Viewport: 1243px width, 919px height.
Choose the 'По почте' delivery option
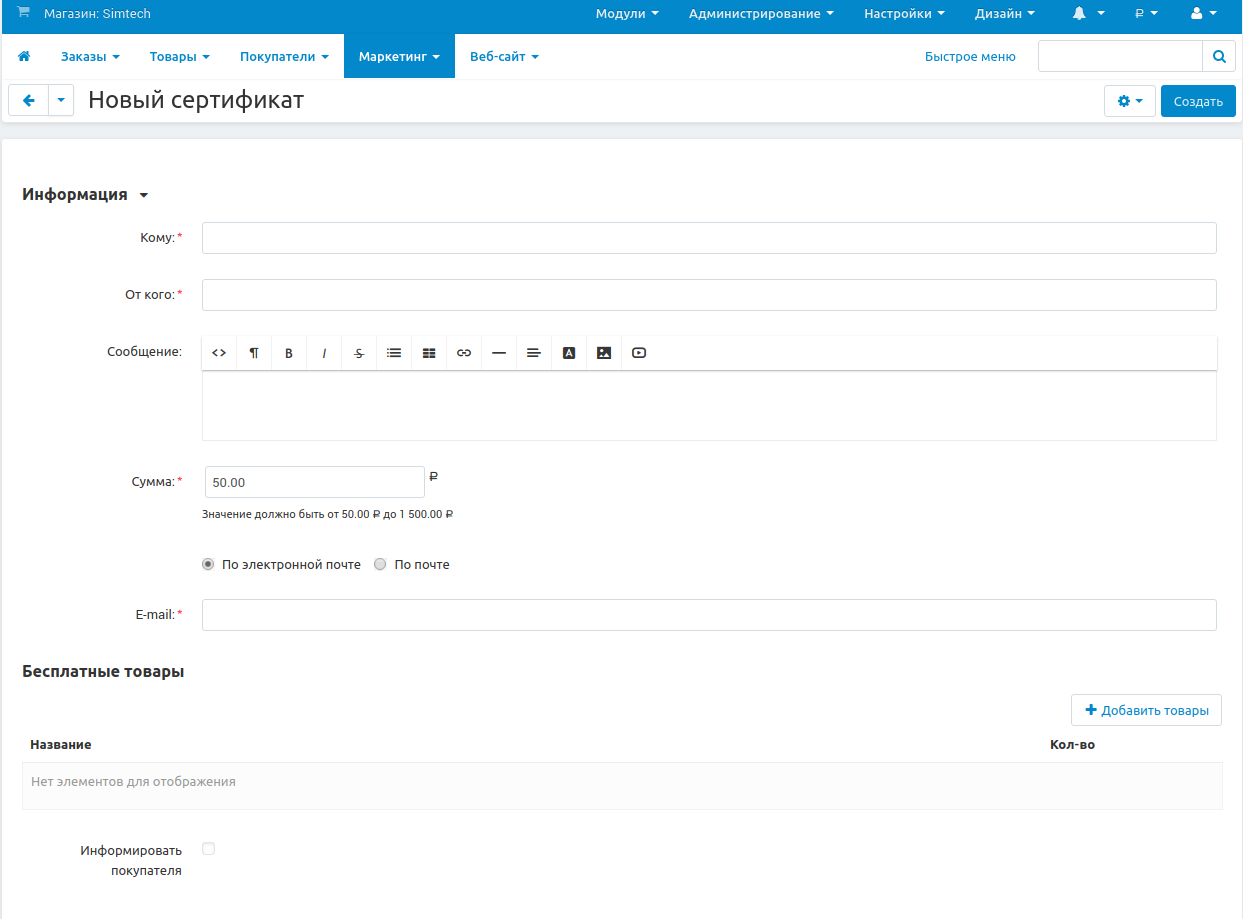pos(380,564)
